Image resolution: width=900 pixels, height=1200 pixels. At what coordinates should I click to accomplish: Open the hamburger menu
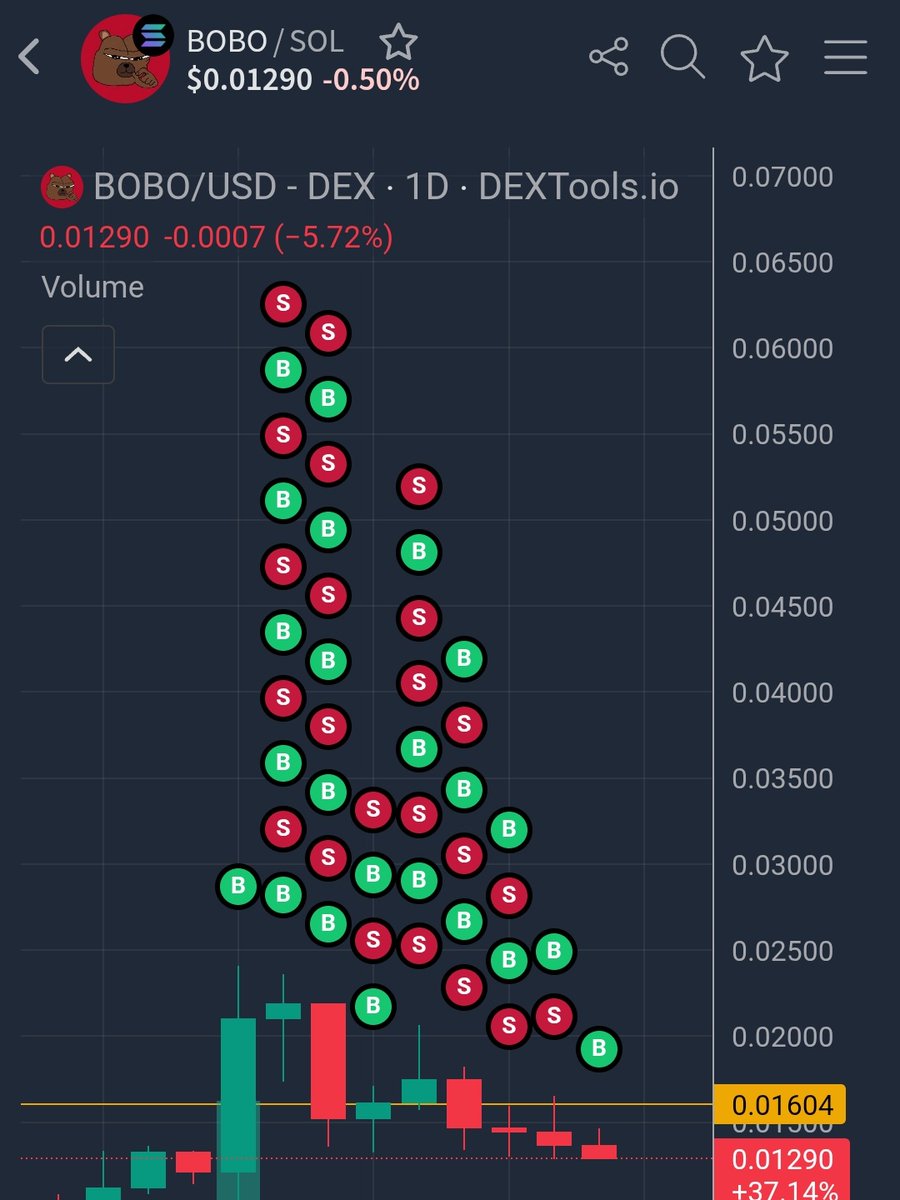tap(845, 57)
